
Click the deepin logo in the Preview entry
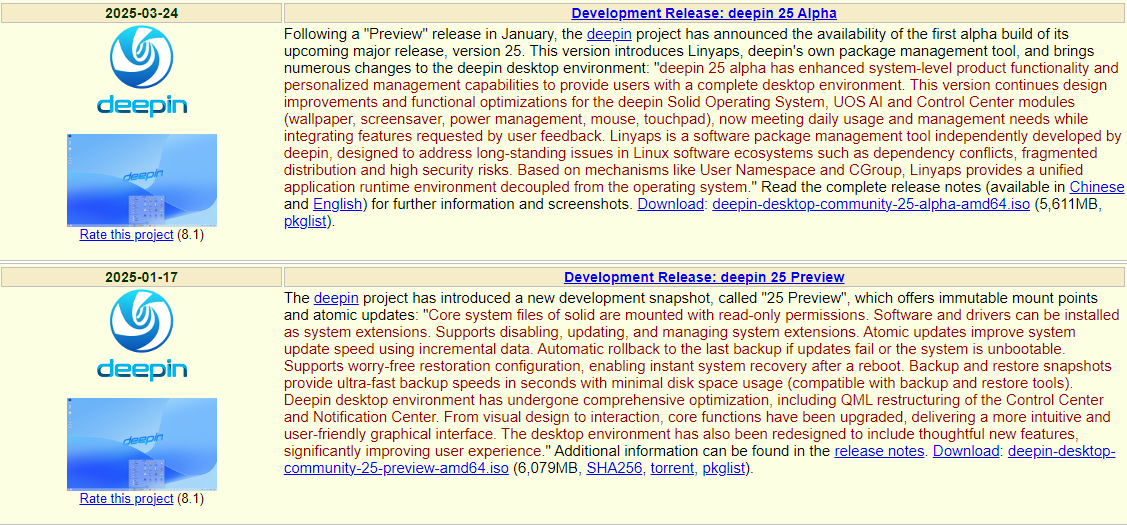142,336
